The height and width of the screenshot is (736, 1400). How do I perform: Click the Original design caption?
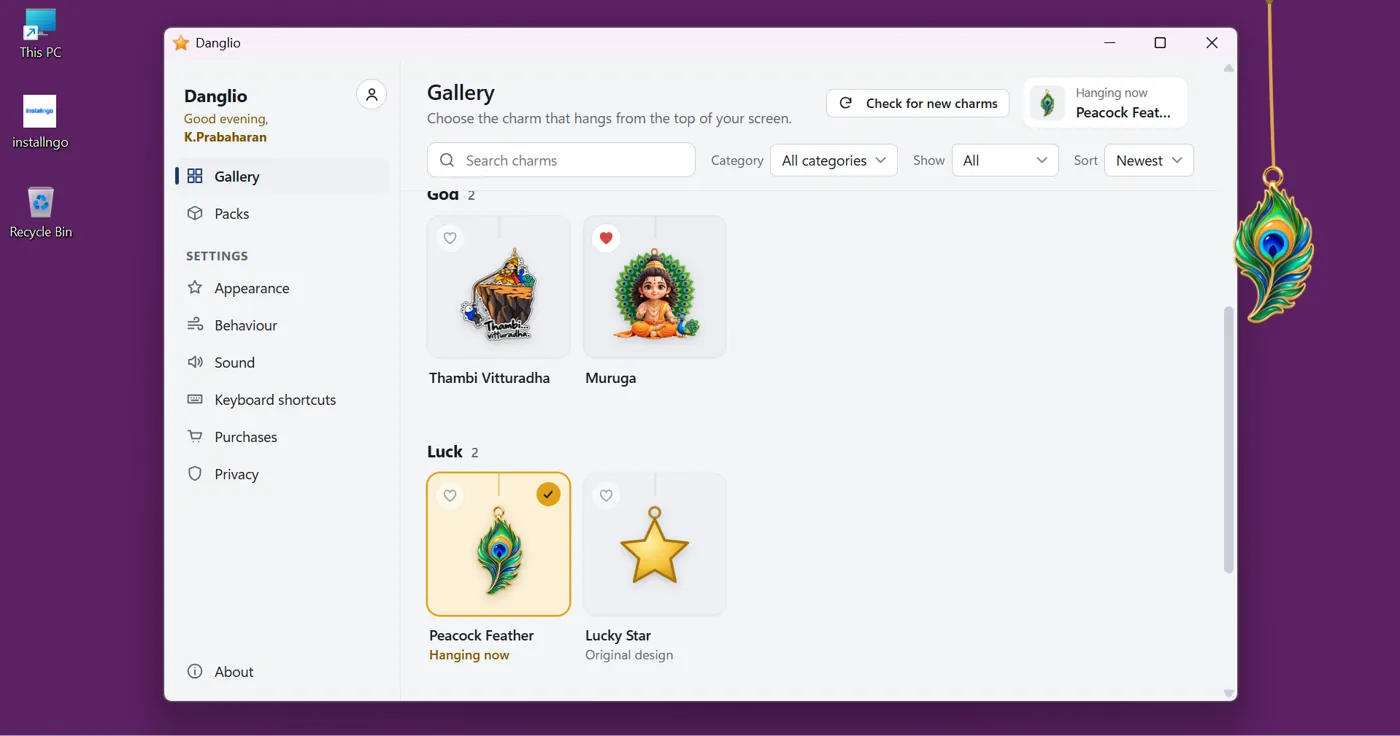point(629,655)
